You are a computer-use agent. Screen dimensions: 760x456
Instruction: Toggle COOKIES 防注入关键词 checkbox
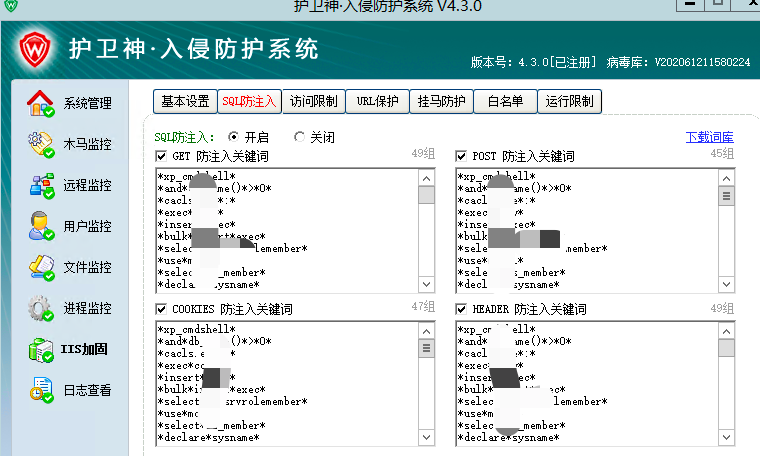tap(161, 309)
